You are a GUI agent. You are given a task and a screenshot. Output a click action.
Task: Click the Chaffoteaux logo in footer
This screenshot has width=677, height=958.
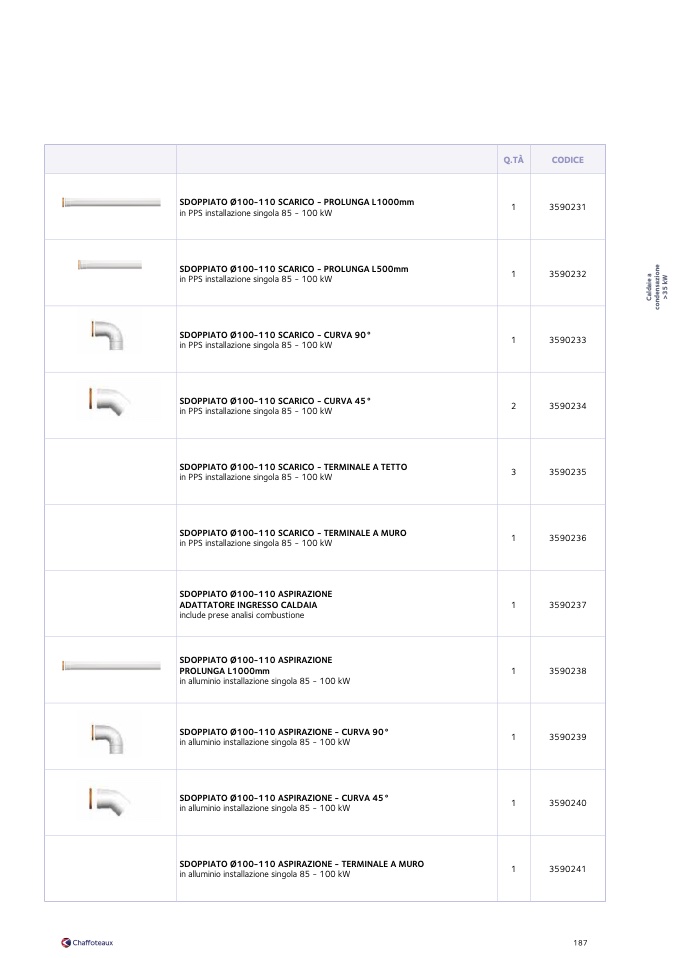88,942
